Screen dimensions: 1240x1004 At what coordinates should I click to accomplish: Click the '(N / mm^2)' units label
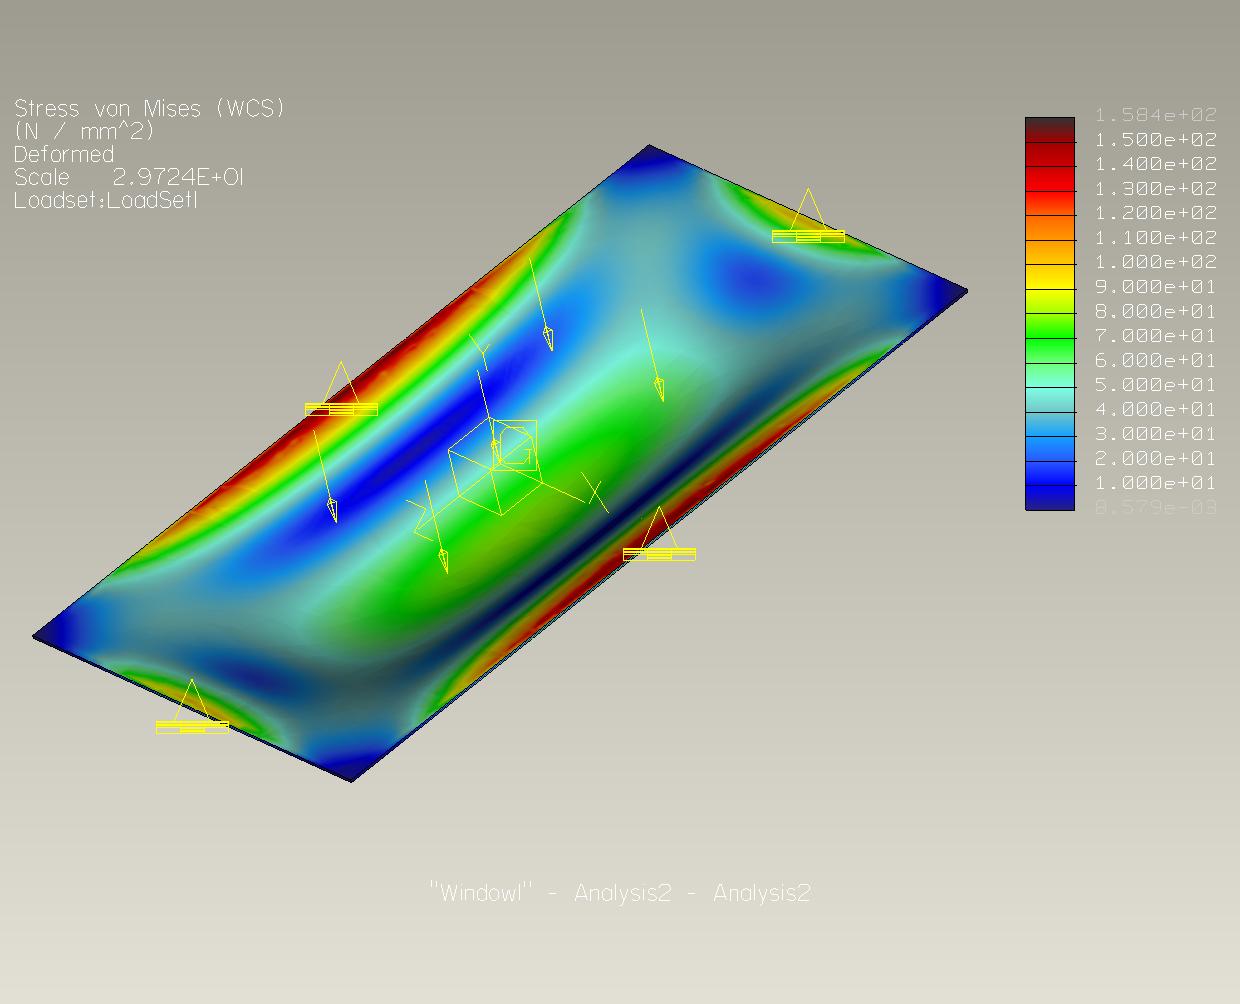84,131
